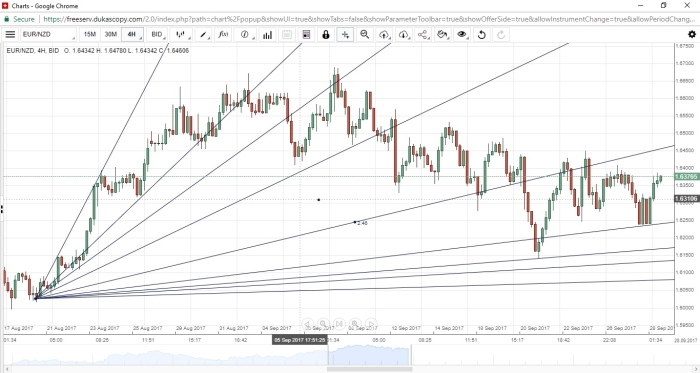Open the f(x) indicators menu
Viewport: 700px width, 373px height.
pos(224,34)
